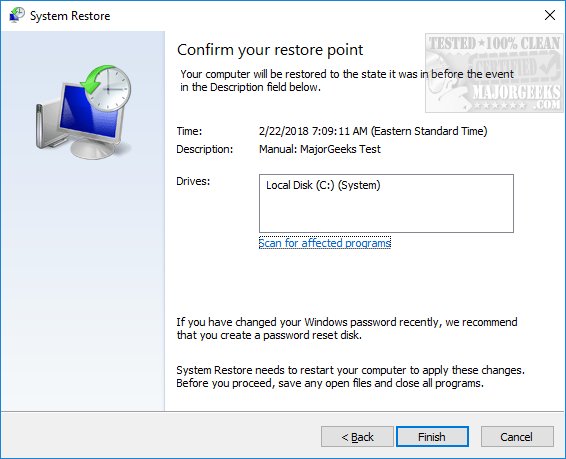Click the Drives label

[x=193, y=181]
